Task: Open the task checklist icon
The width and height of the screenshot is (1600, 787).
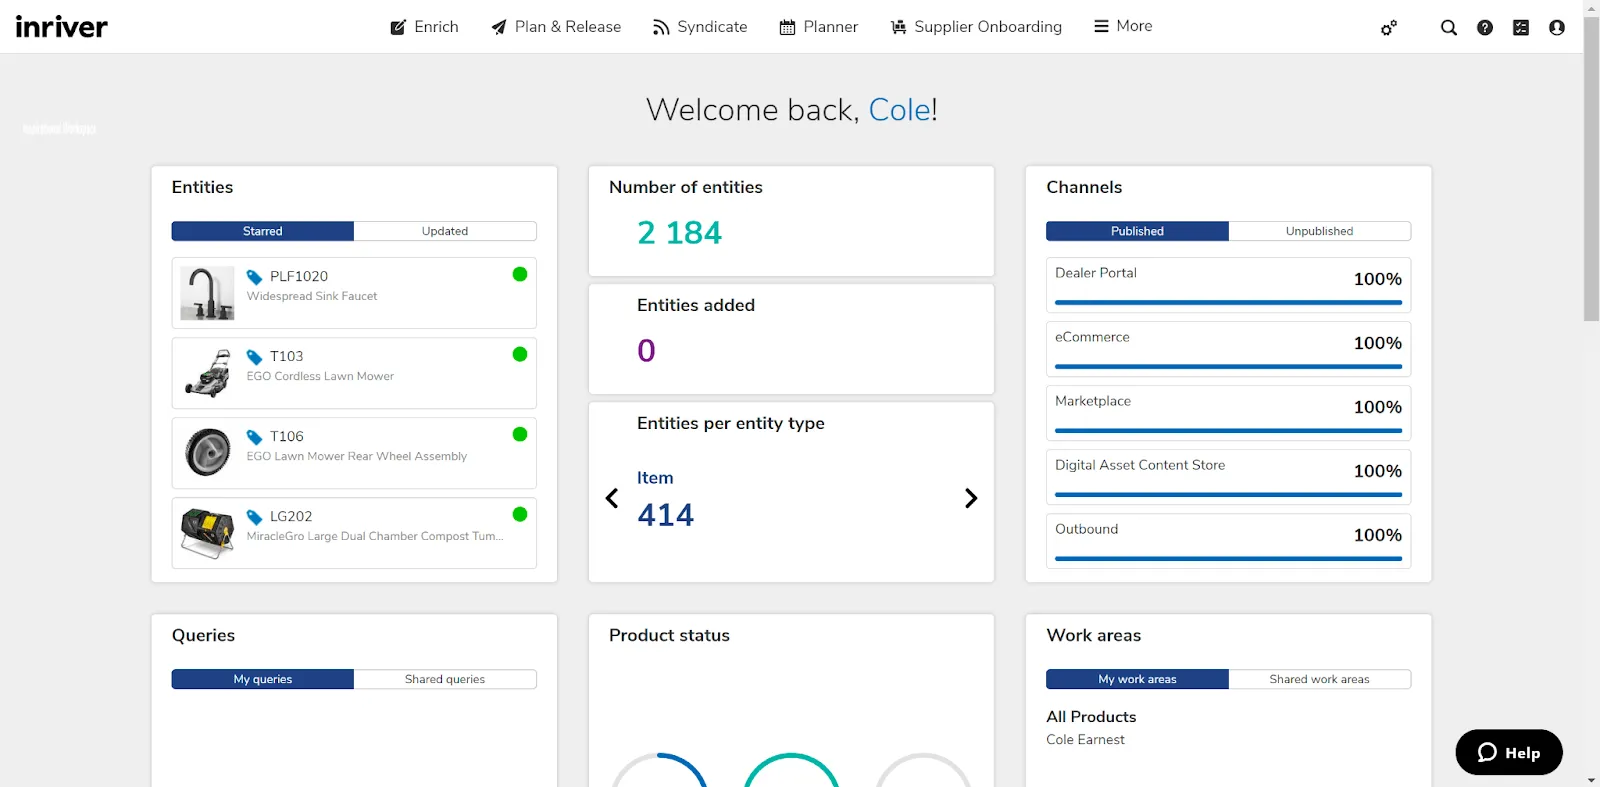Action: coord(1521,28)
